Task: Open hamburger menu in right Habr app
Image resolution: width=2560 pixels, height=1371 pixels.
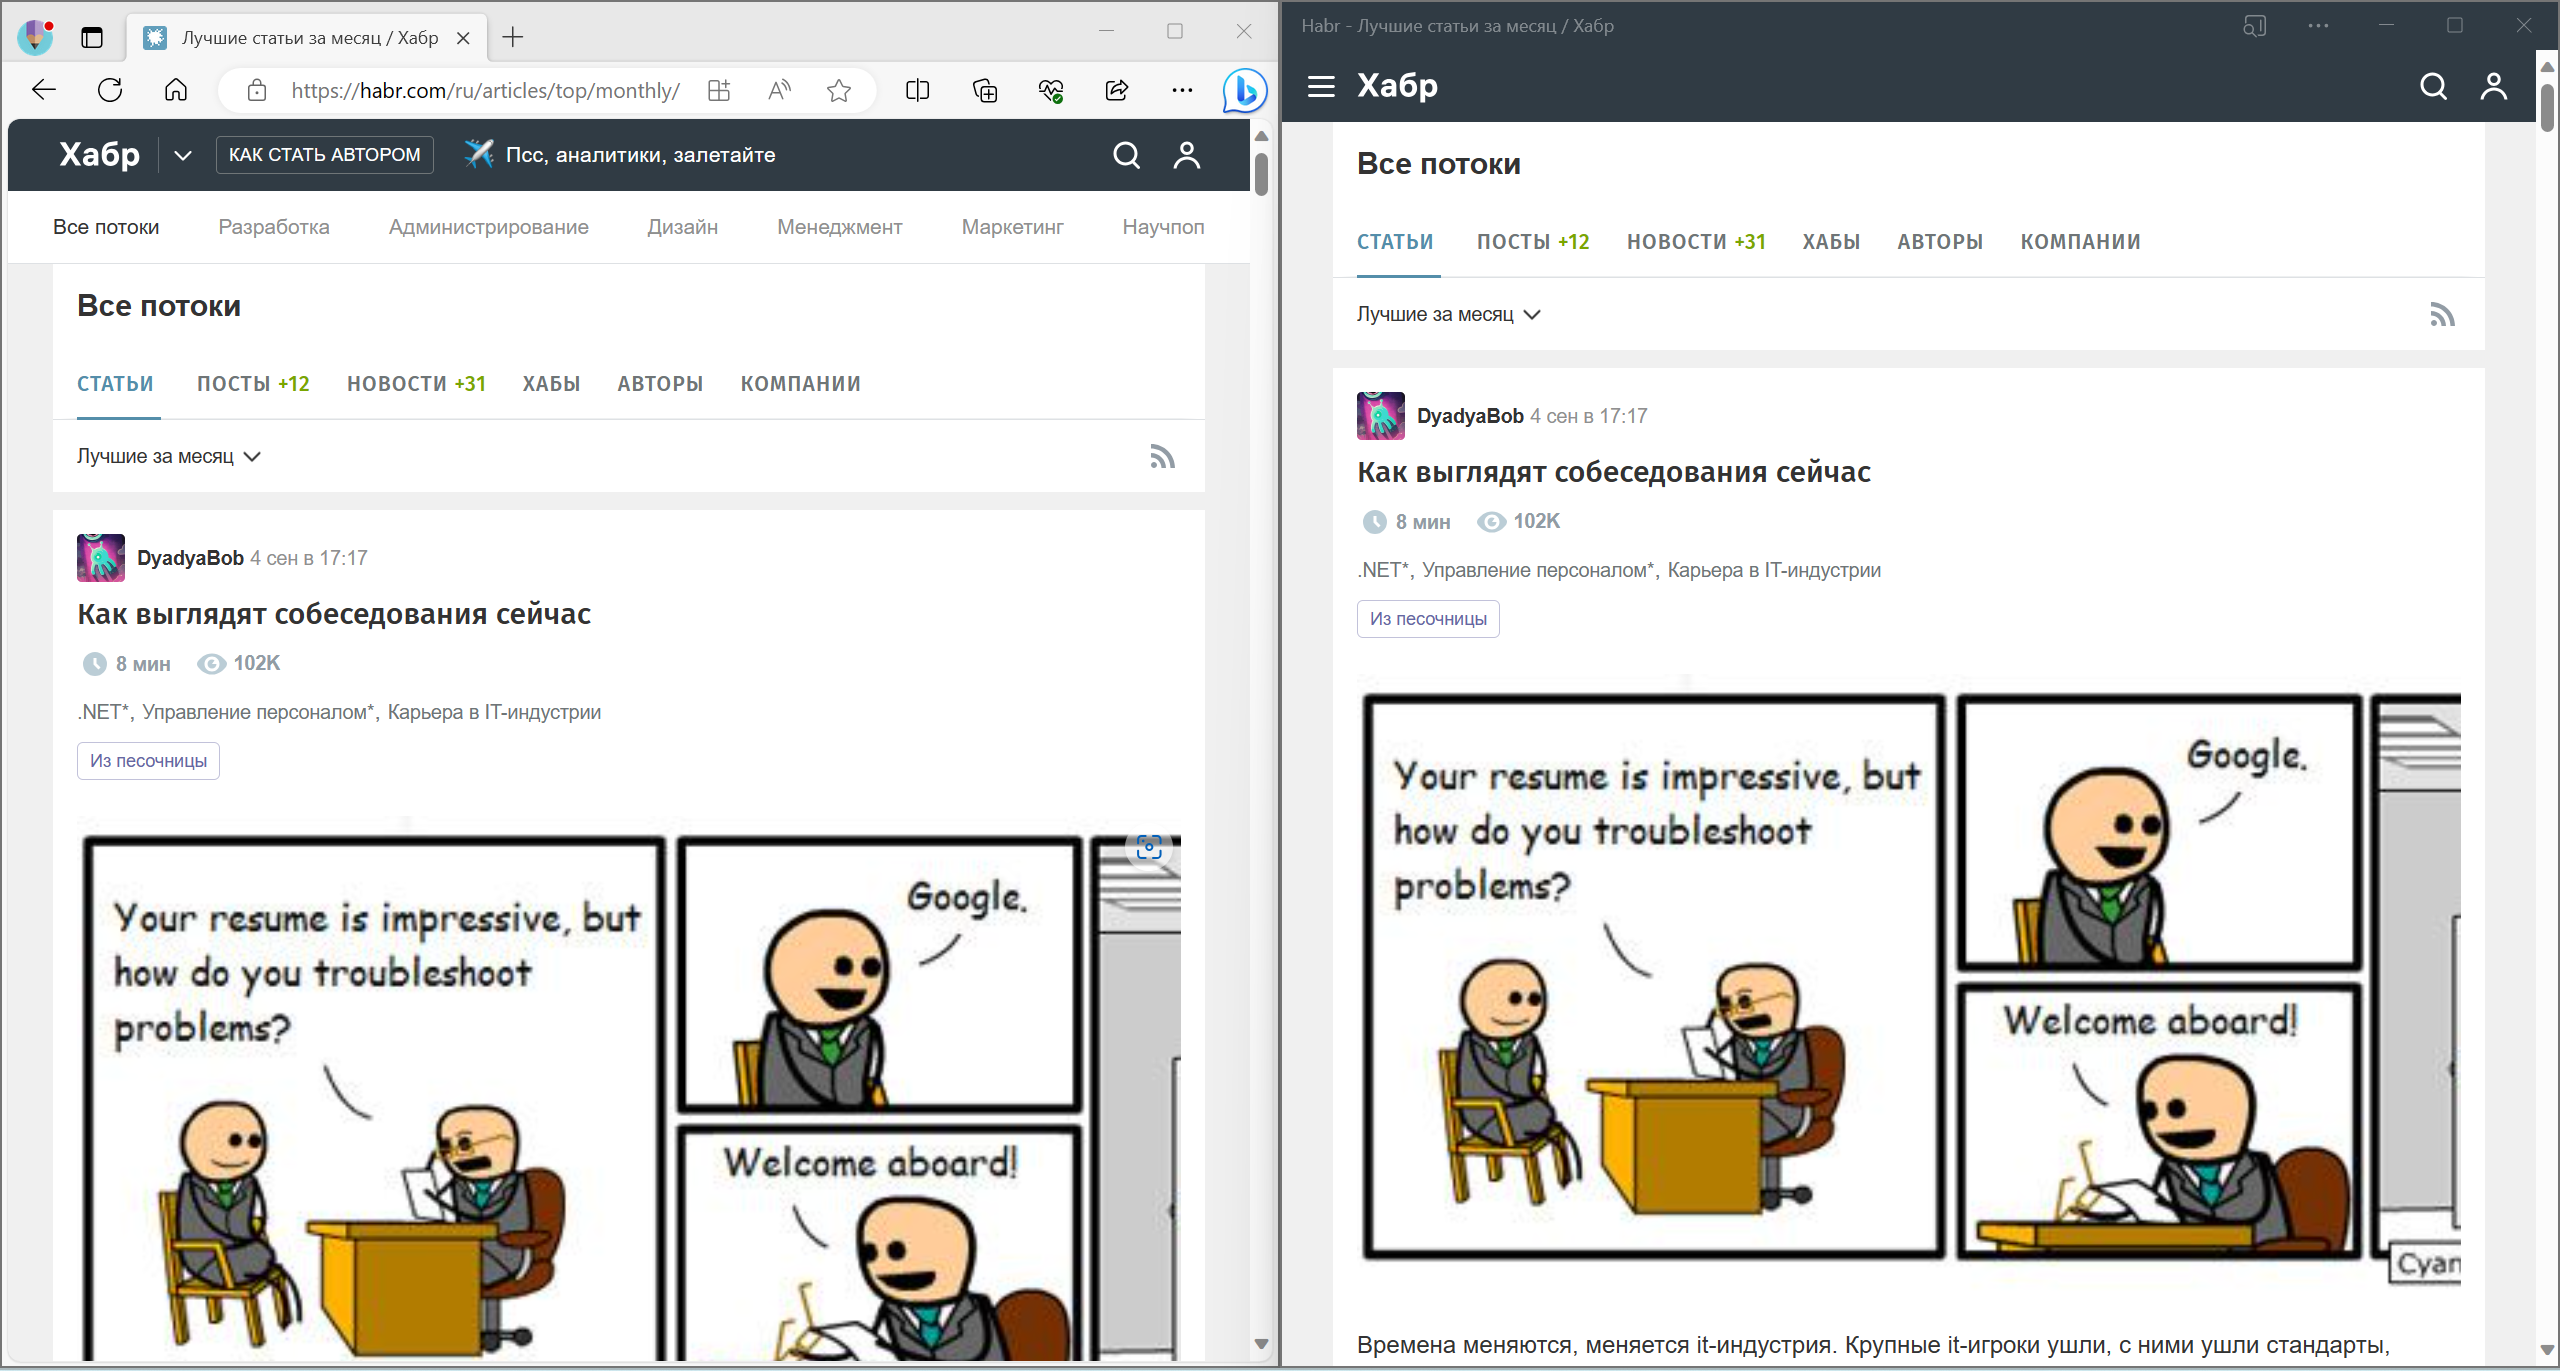Action: point(1321,86)
